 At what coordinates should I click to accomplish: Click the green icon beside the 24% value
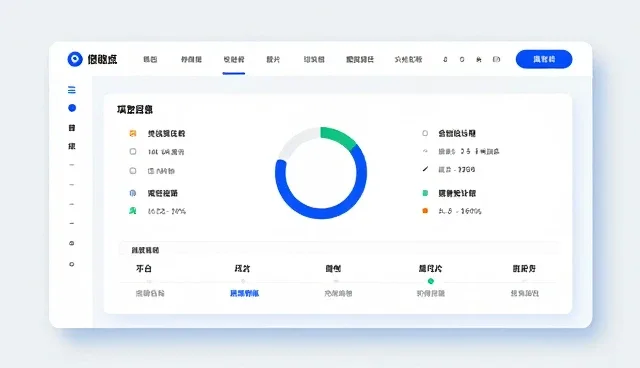pyautogui.click(x=133, y=211)
